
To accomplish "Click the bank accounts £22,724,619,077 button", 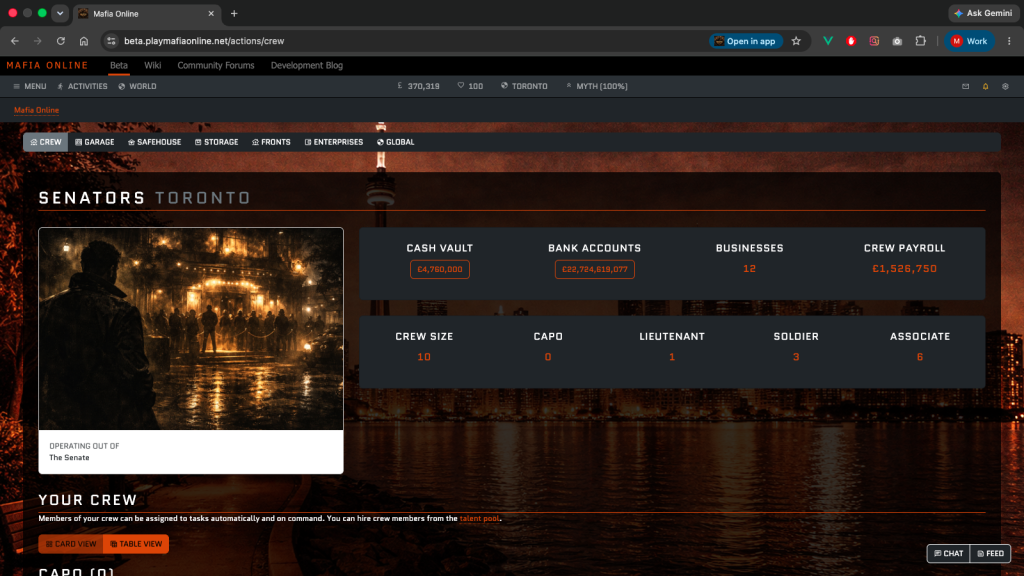I will (x=595, y=269).
